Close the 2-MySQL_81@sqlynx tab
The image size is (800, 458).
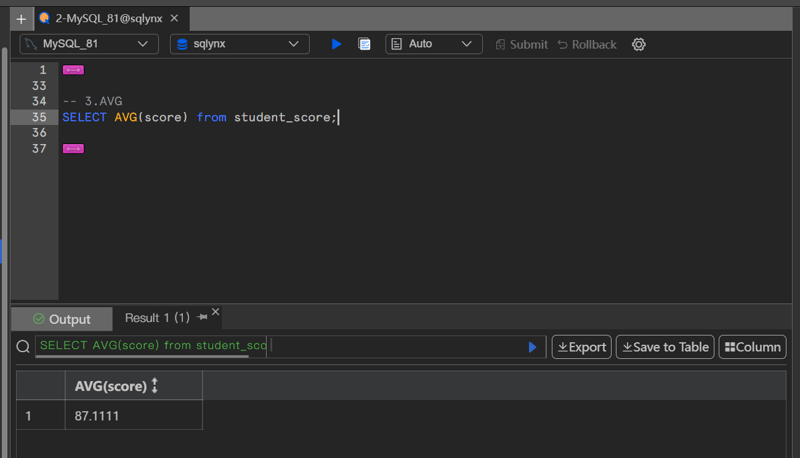(174, 18)
